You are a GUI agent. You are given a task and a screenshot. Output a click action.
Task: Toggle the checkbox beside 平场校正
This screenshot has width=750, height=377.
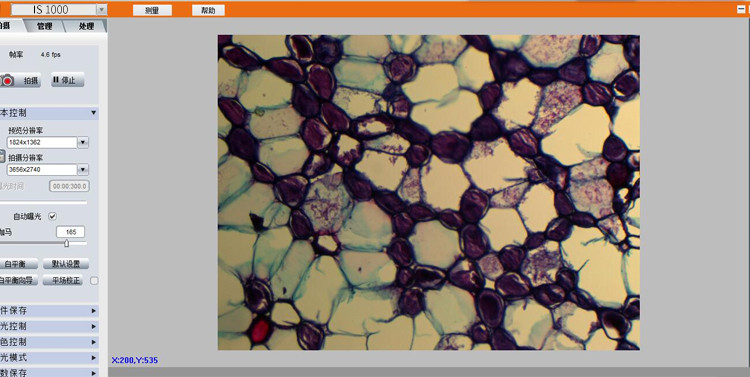click(94, 280)
